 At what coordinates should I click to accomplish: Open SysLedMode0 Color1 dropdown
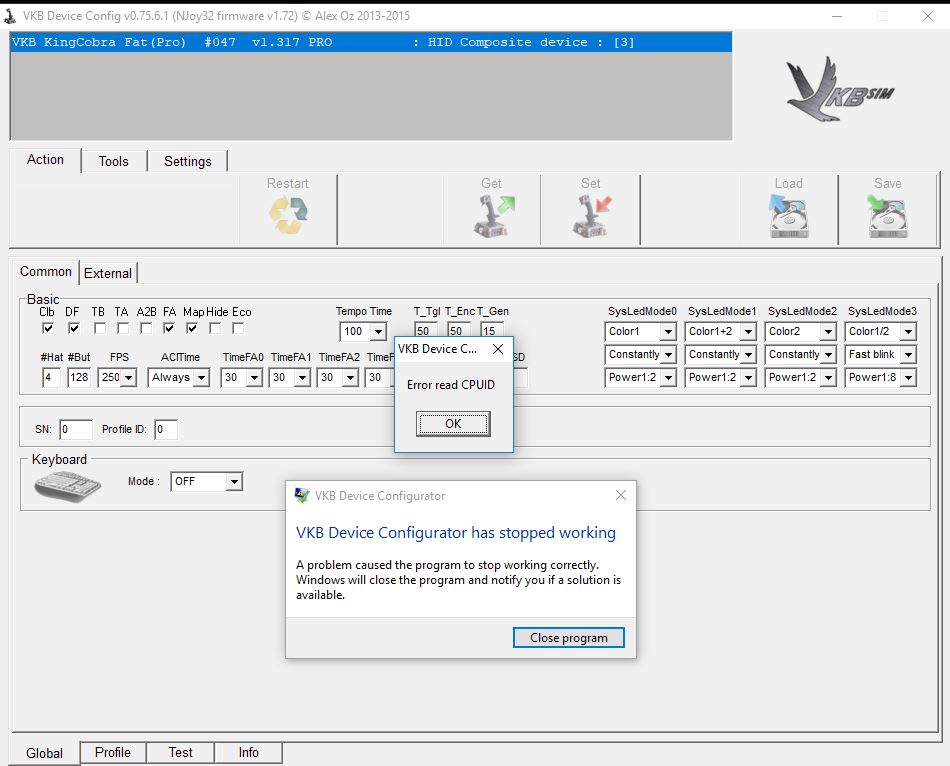pyautogui.click(x=667, y=332)
